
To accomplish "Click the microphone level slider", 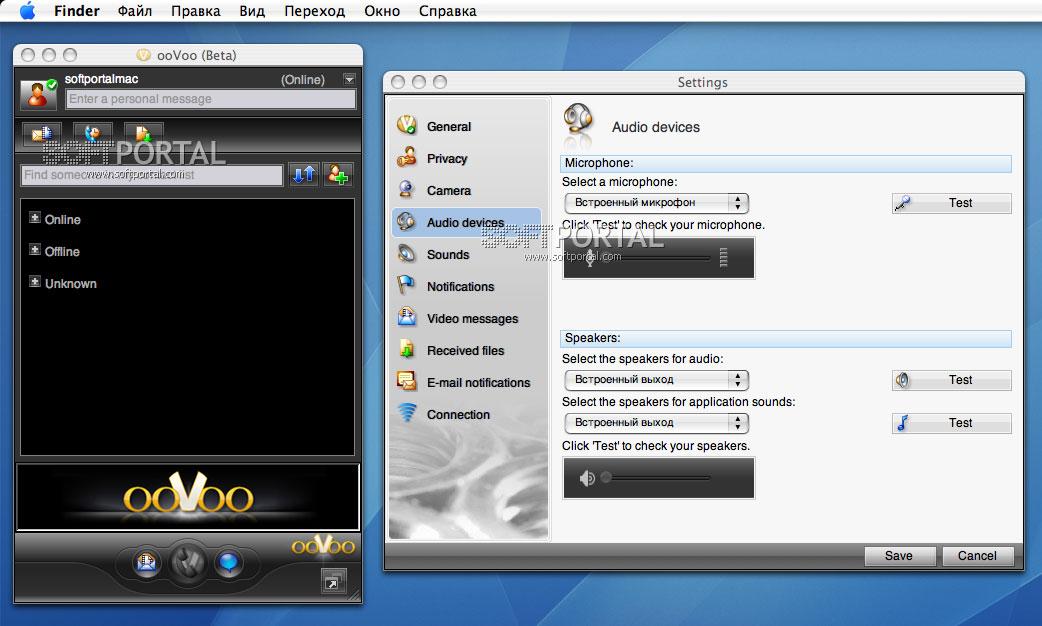I will point(659,258).
